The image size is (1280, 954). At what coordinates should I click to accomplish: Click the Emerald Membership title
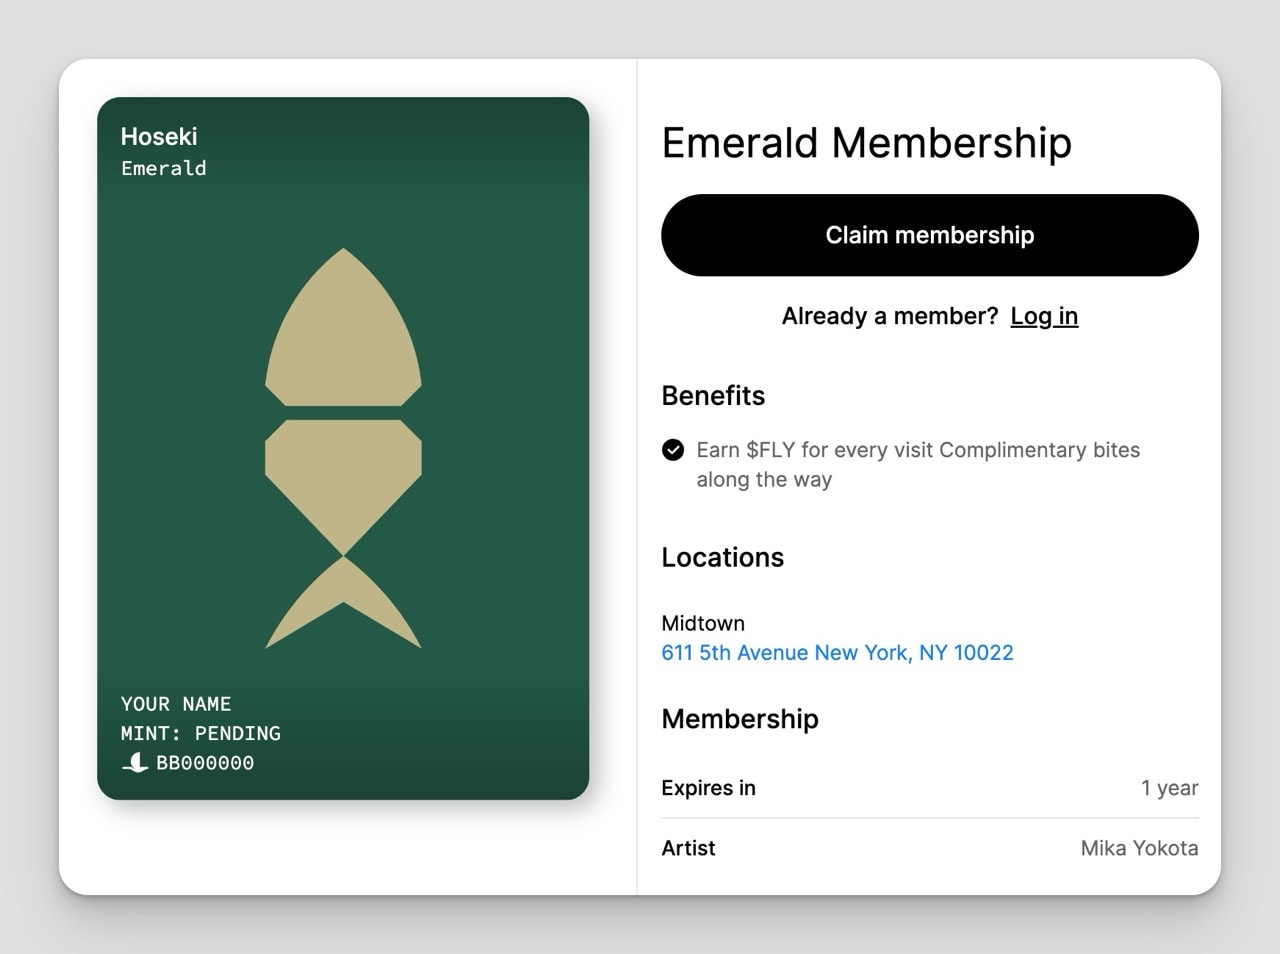coord(866,143)
